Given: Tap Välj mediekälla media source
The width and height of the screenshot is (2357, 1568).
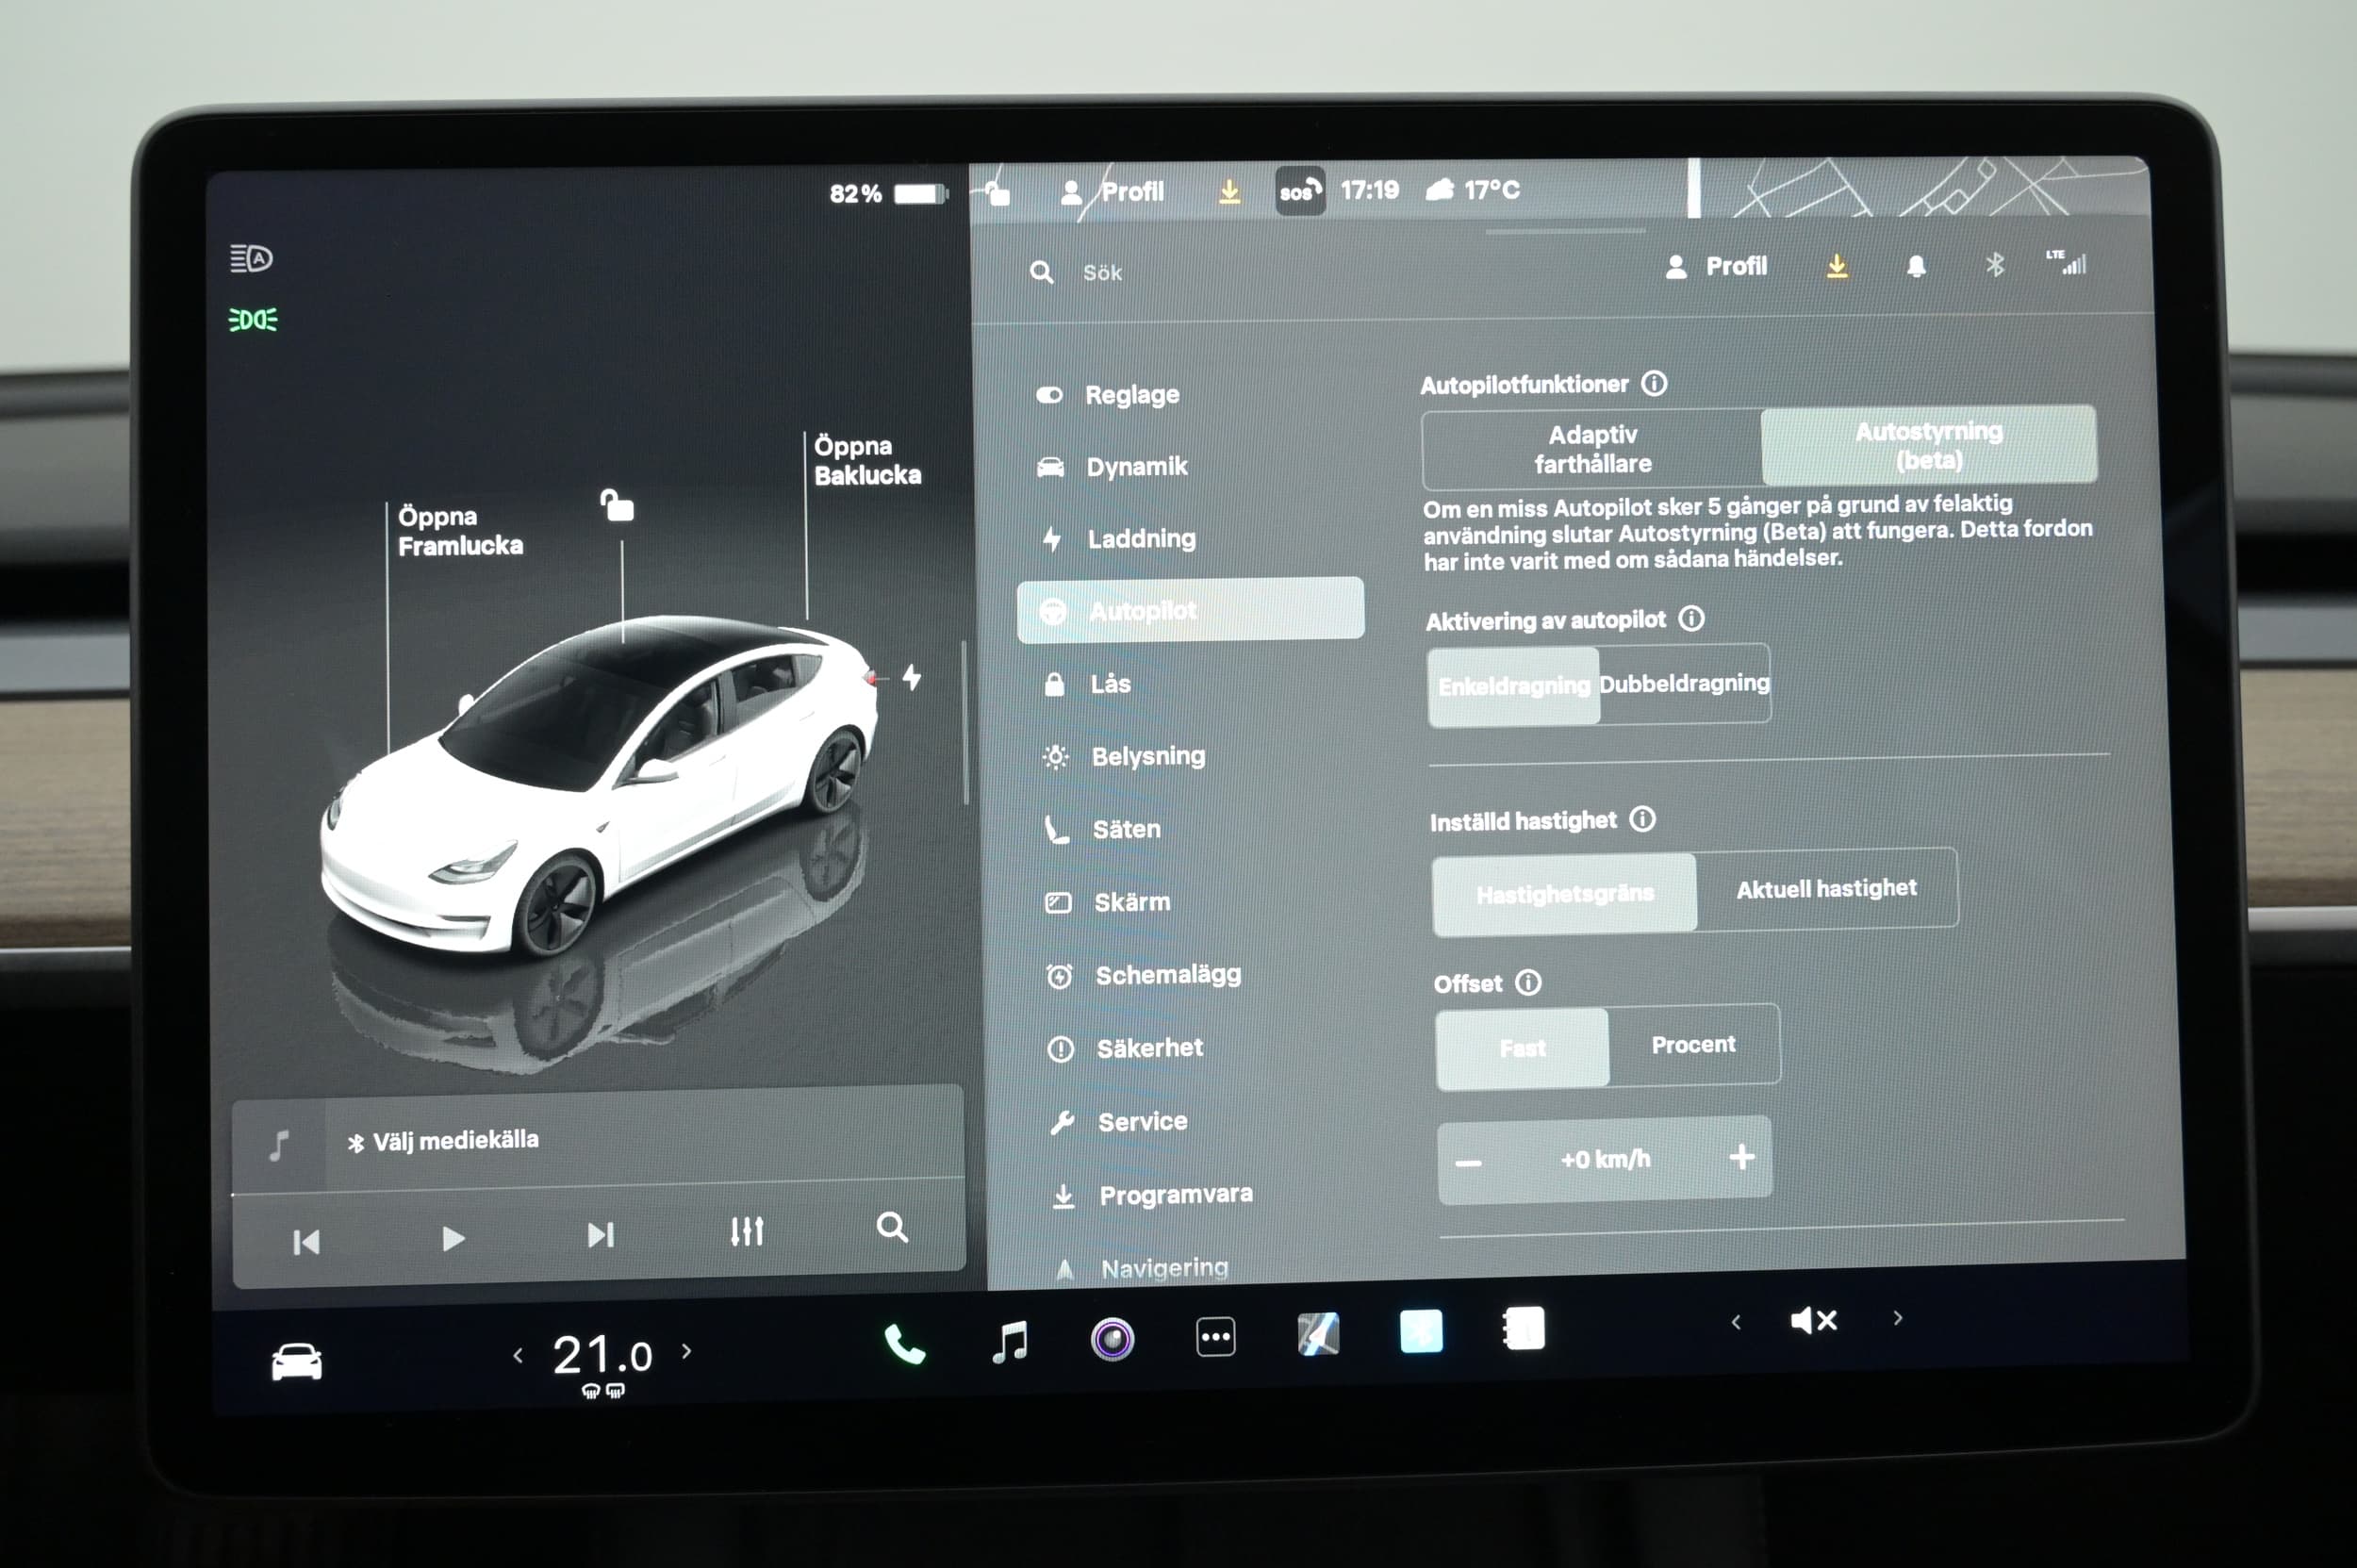Looking at the screenshot, I should coord(442,1140).
